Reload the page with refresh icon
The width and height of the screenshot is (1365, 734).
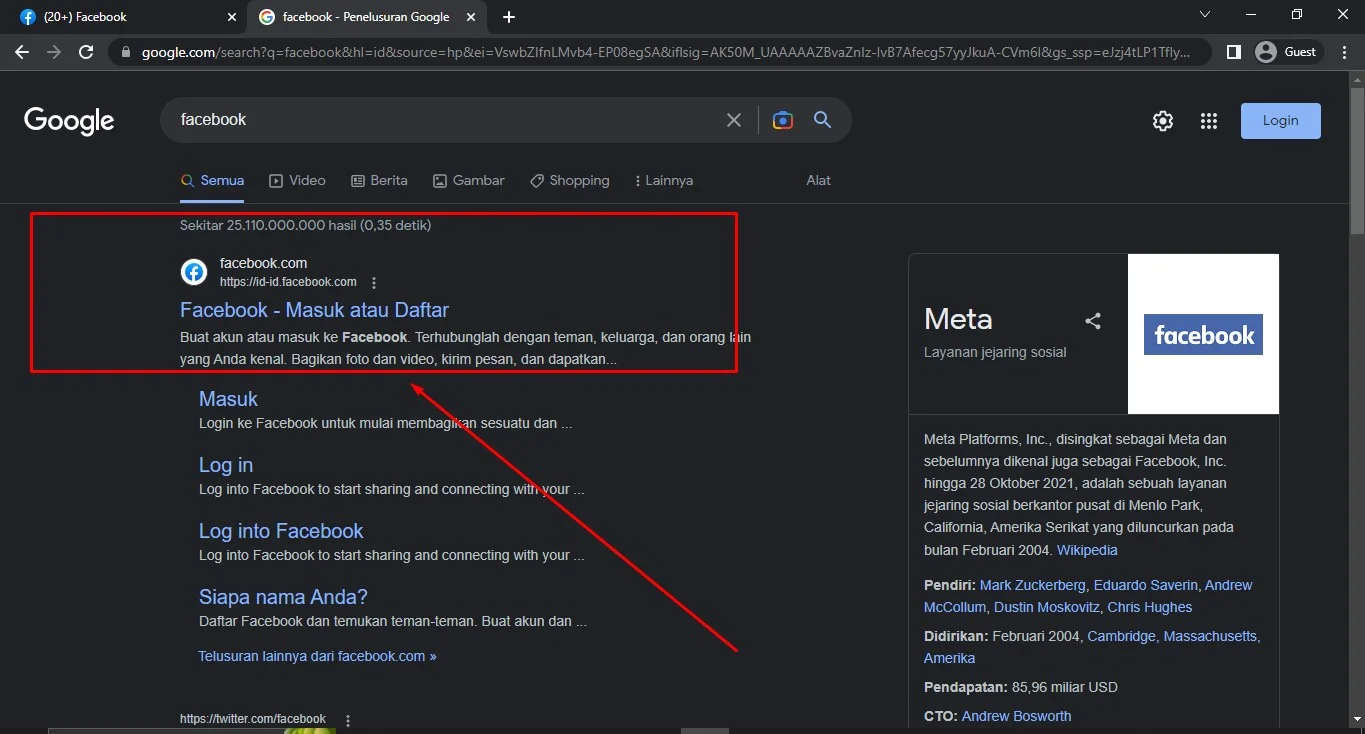(87, 52)
